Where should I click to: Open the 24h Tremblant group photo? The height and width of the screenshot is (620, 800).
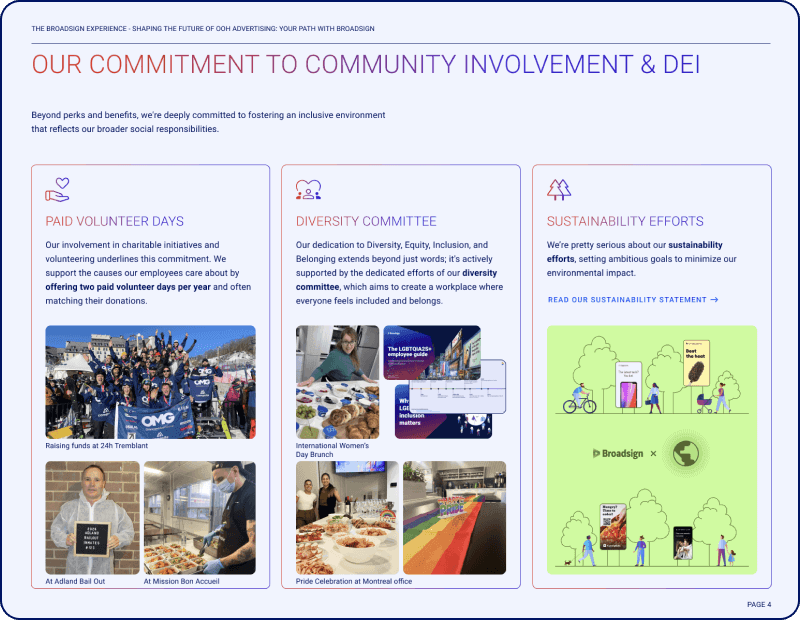(150, 382)
